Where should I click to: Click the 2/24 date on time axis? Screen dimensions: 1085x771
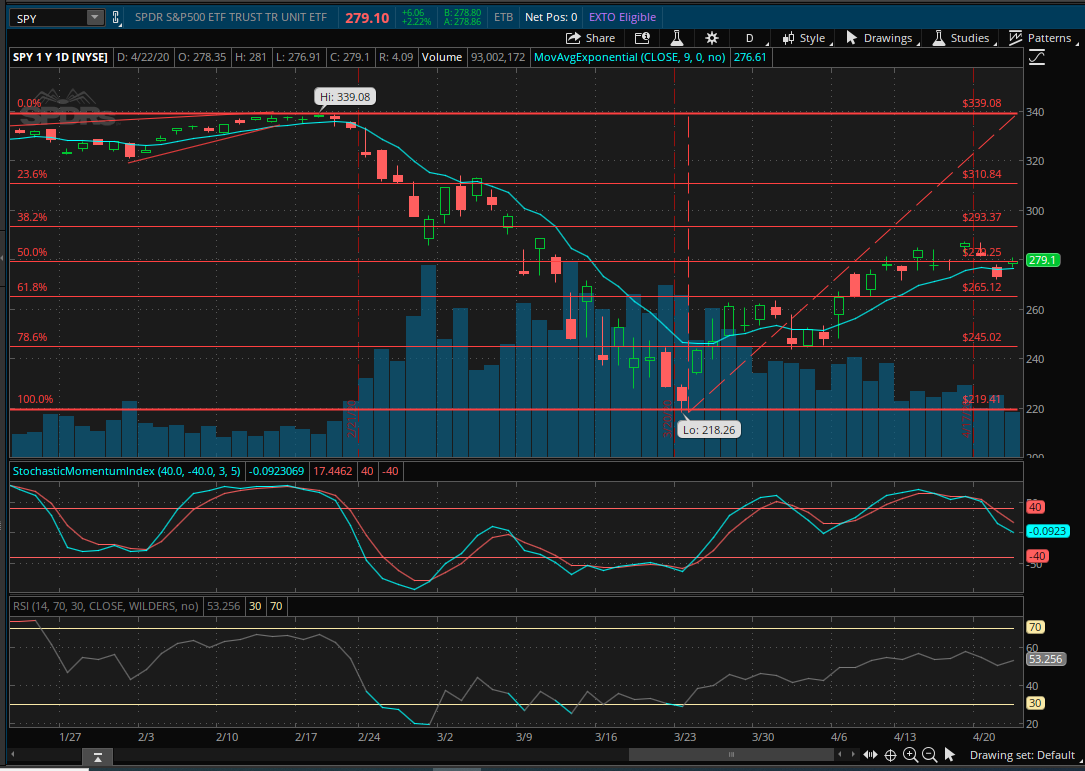[369, 737]
